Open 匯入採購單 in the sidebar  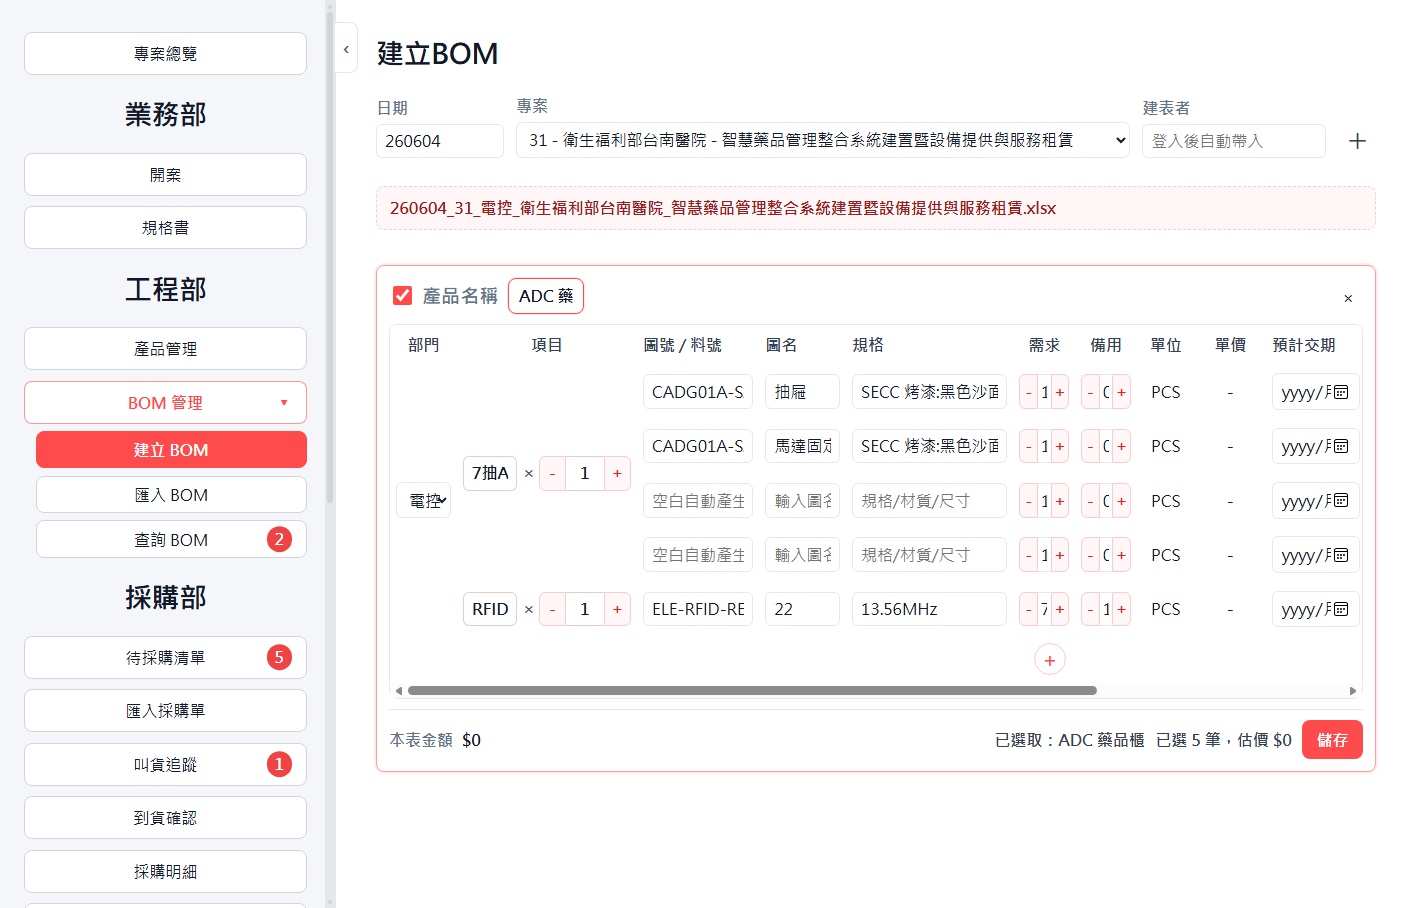coord(165,710)
